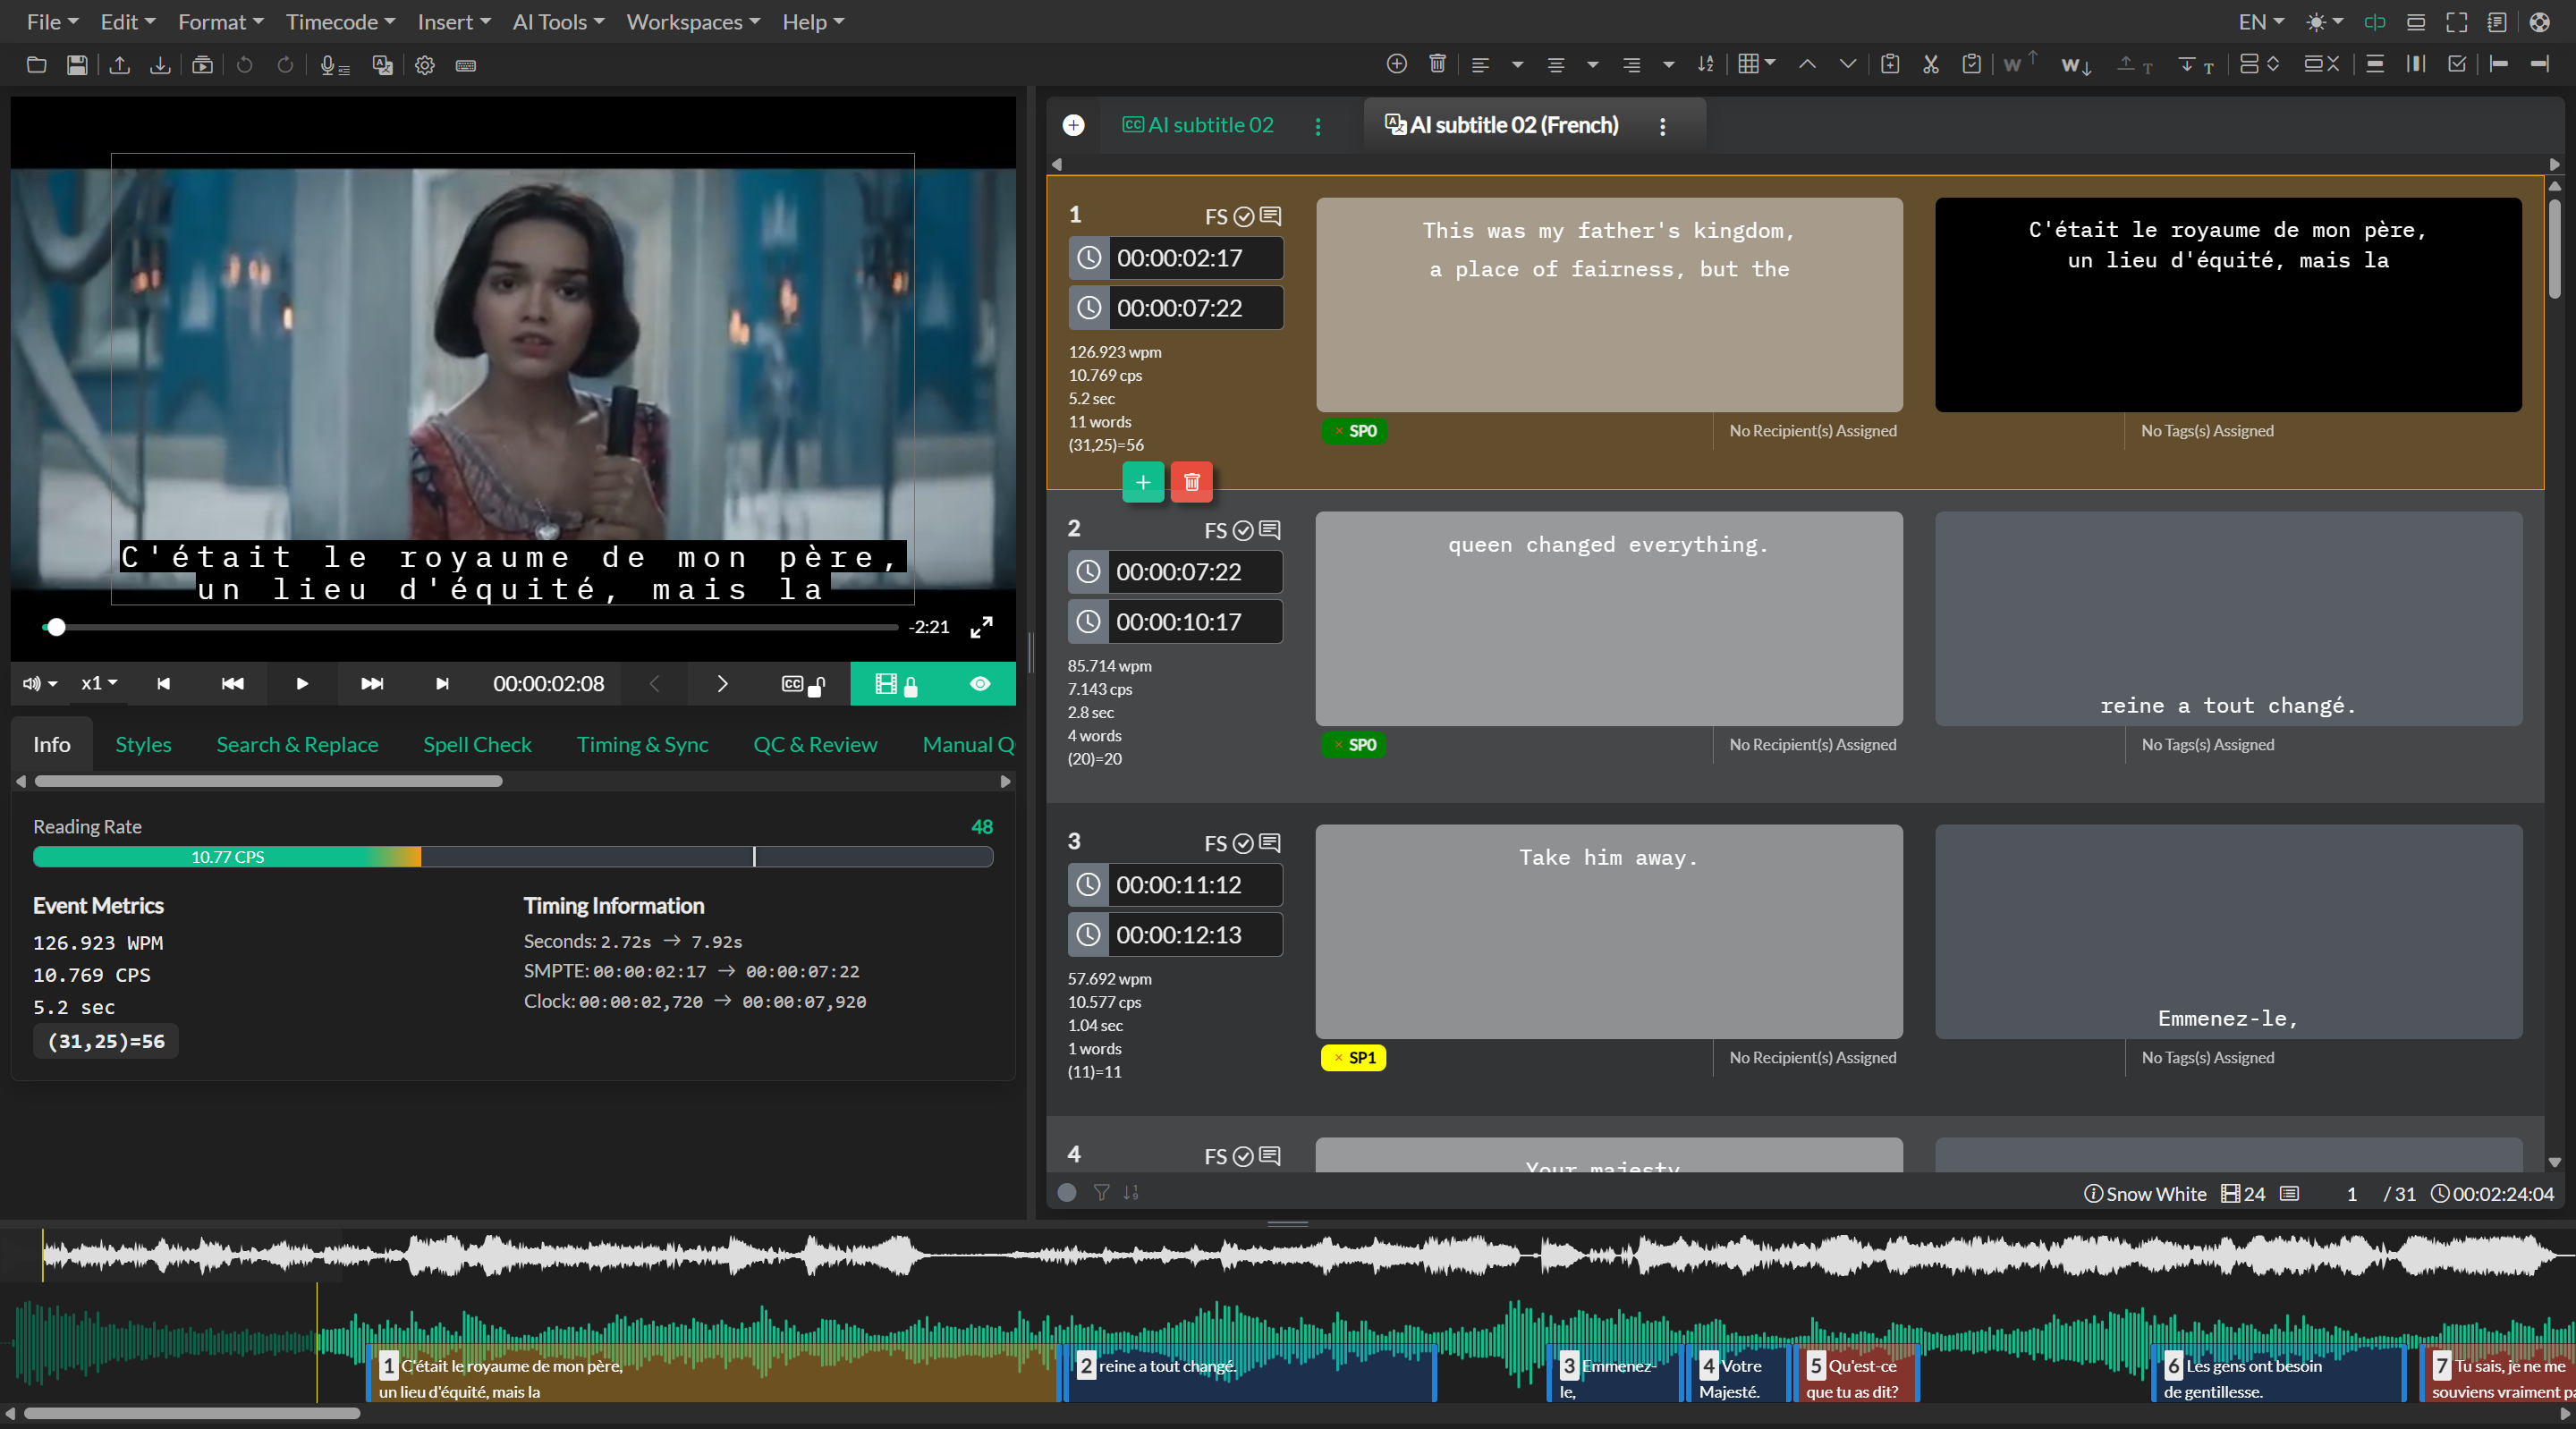The height and width of the screenshot is (1429, 2576).
Task: Click the export download-arrow toolbar icon
Action: 160,65
